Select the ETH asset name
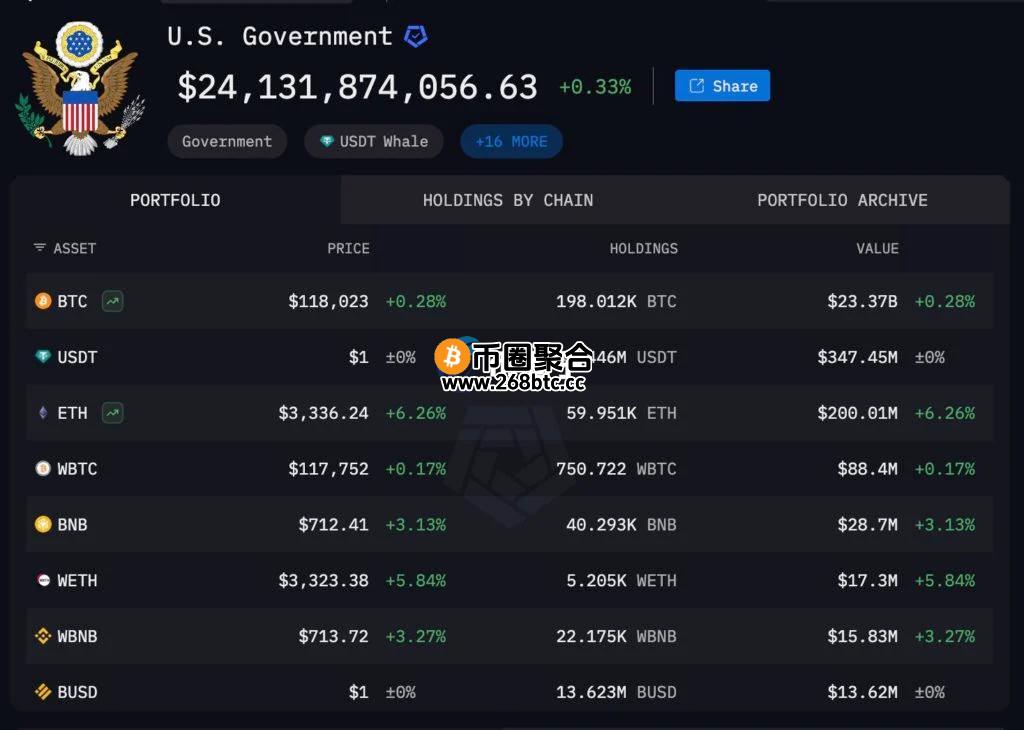 (x=72, y=413)
